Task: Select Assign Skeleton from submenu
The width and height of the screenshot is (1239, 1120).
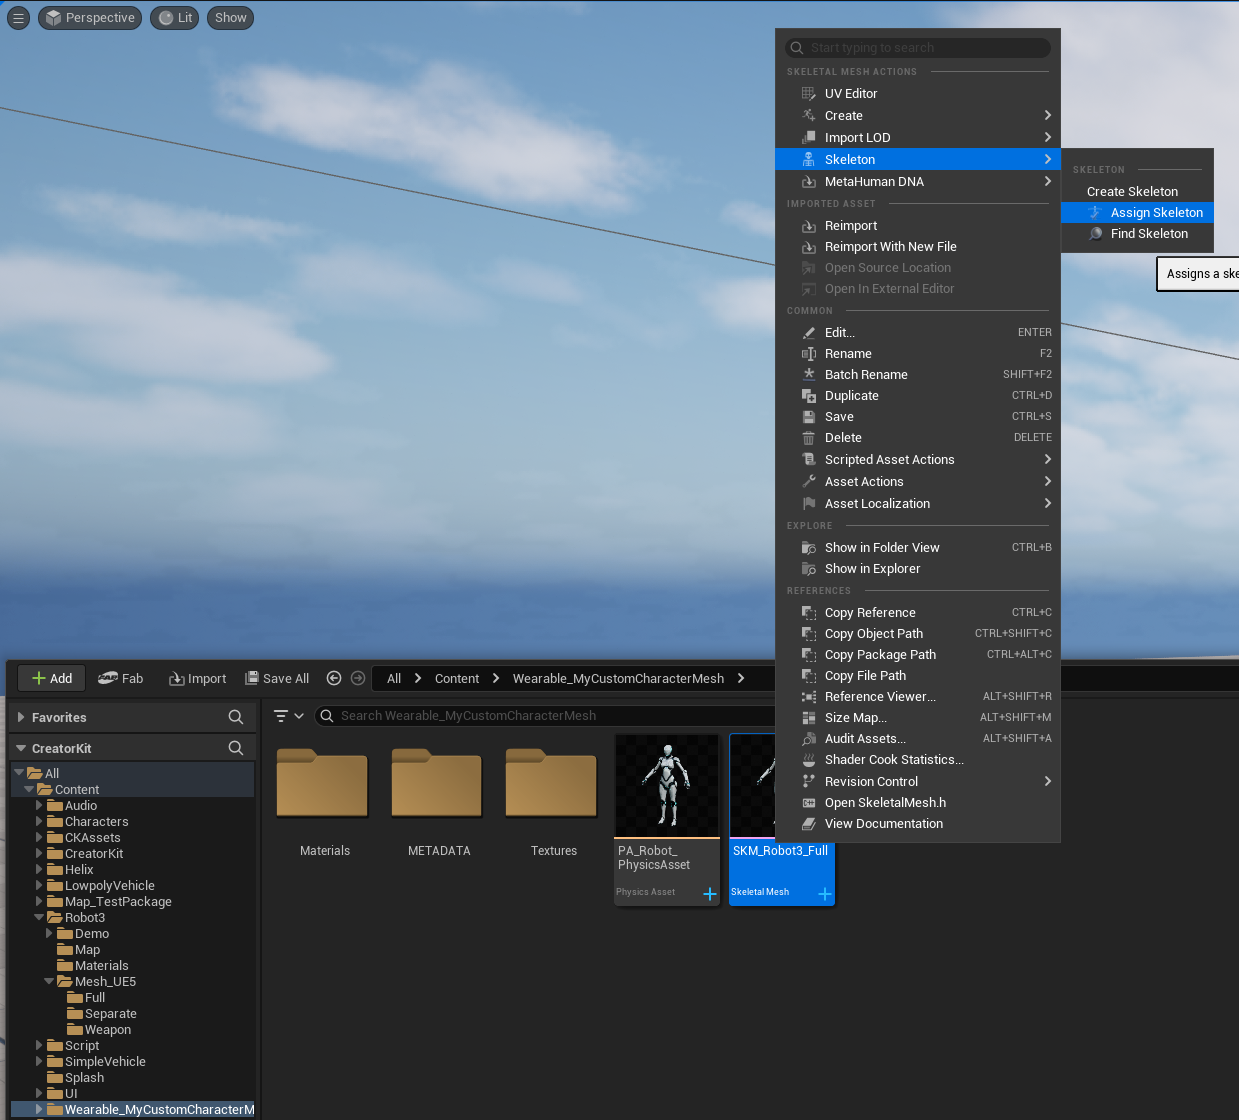Action: point(1156,213)
